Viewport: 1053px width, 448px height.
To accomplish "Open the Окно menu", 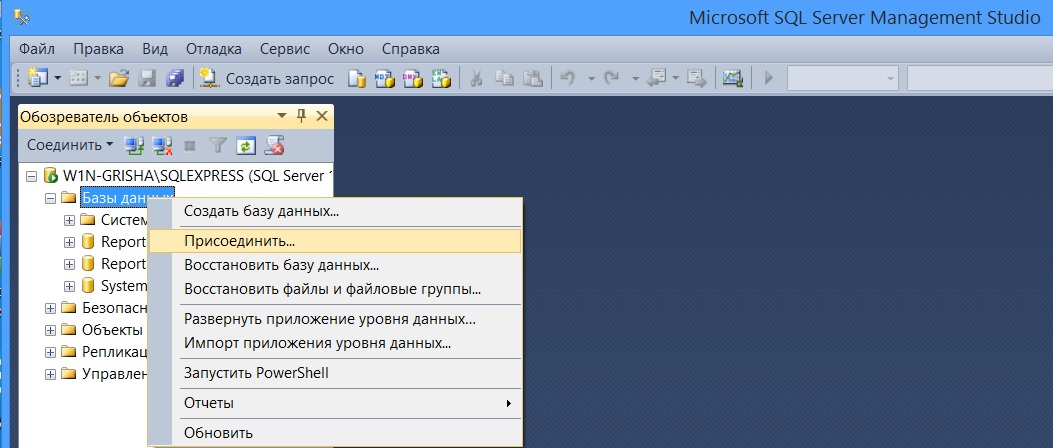I will 346,49.
